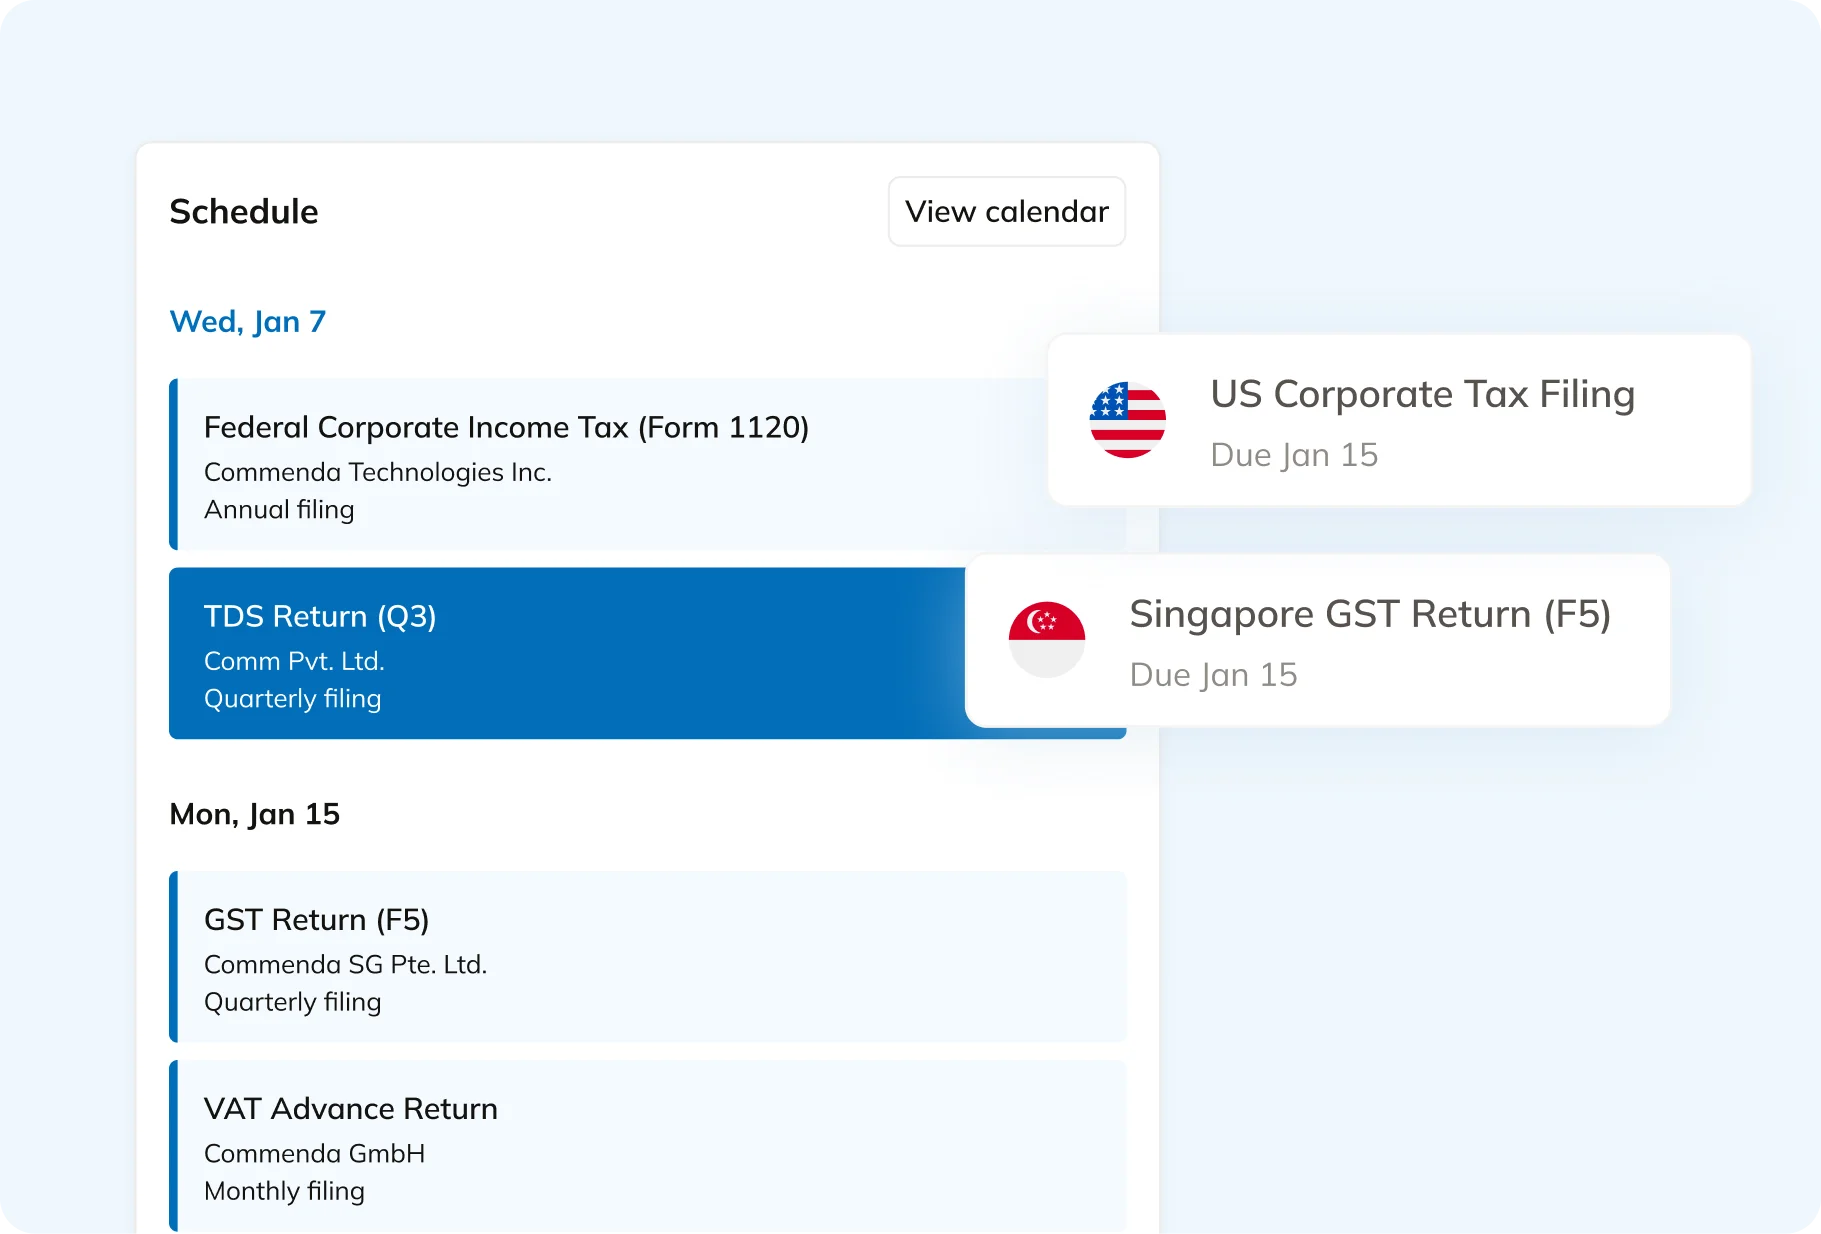Click the Mon, Jan 15 date header
1821x1234 pixels.
click(x=255, y=814)
